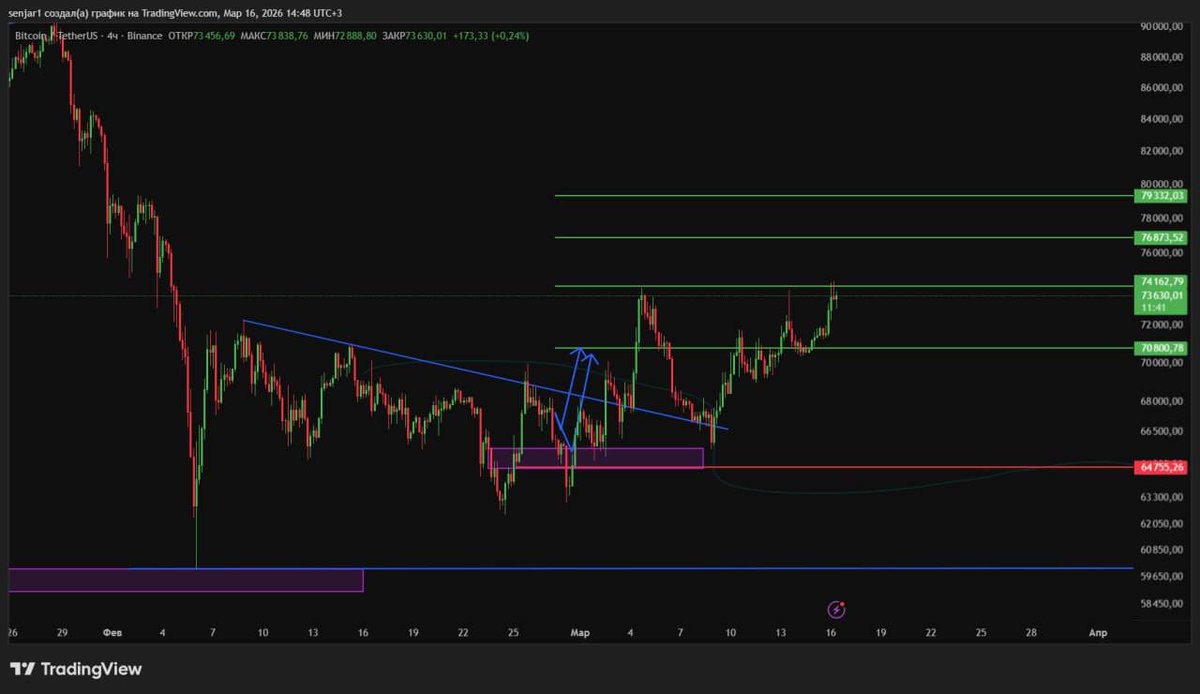
Task: Click the Мар month label on time axis
Action: [580, 633]
